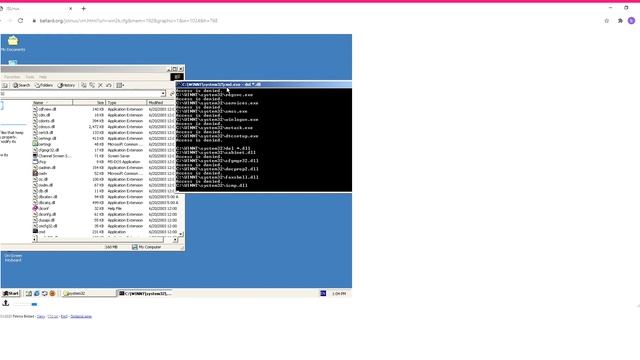640x360 pixels.
Task: Switch to C:\WINNT\system32 cmd taskbar button
Action: [145, 293]
